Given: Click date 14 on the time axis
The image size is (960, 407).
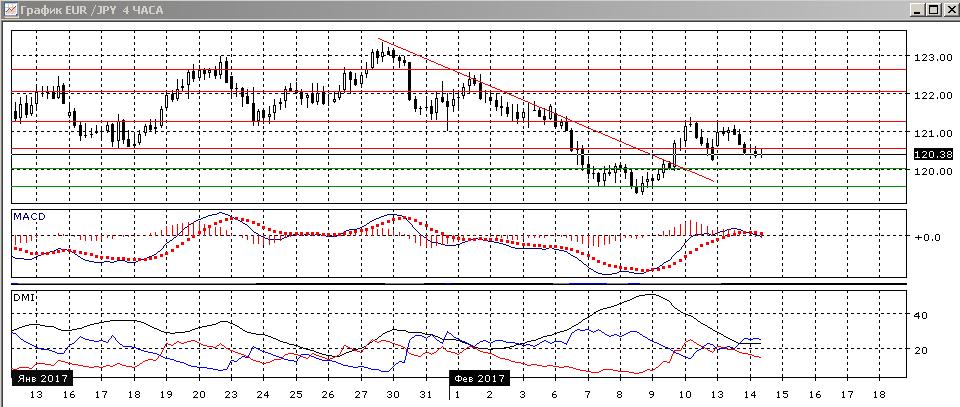Looking at the screenshot, I should [750, 395].
